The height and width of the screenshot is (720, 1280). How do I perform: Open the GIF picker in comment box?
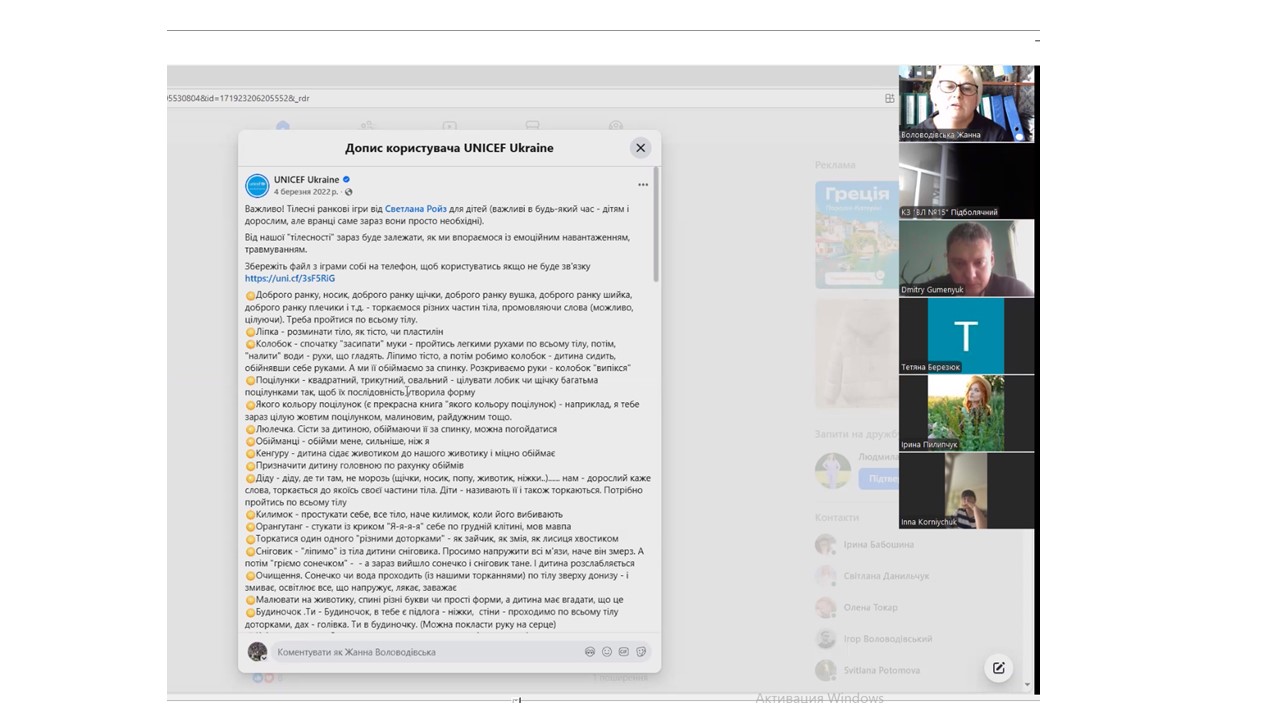click(x=624, y=652)
